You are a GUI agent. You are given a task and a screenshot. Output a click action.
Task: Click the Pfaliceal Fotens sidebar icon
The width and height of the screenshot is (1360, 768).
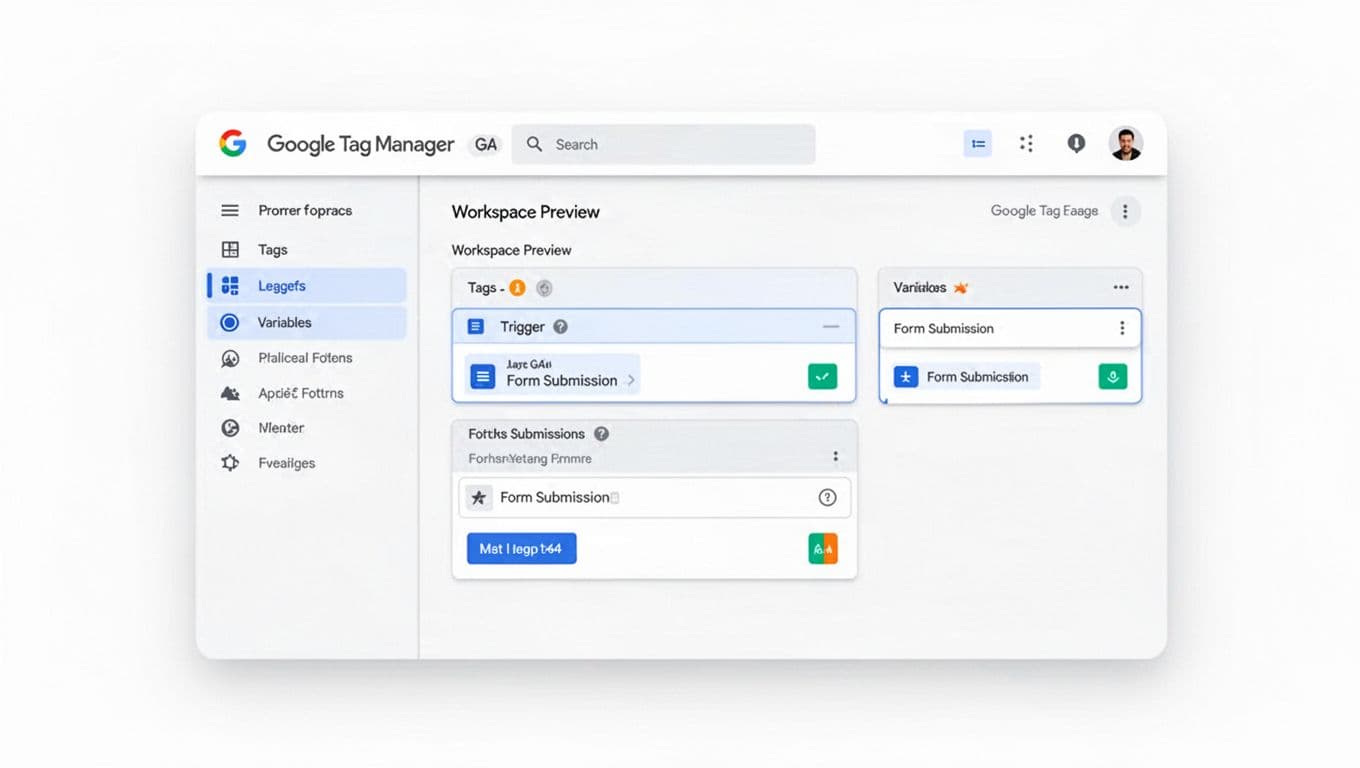click(x=230, y=358)
